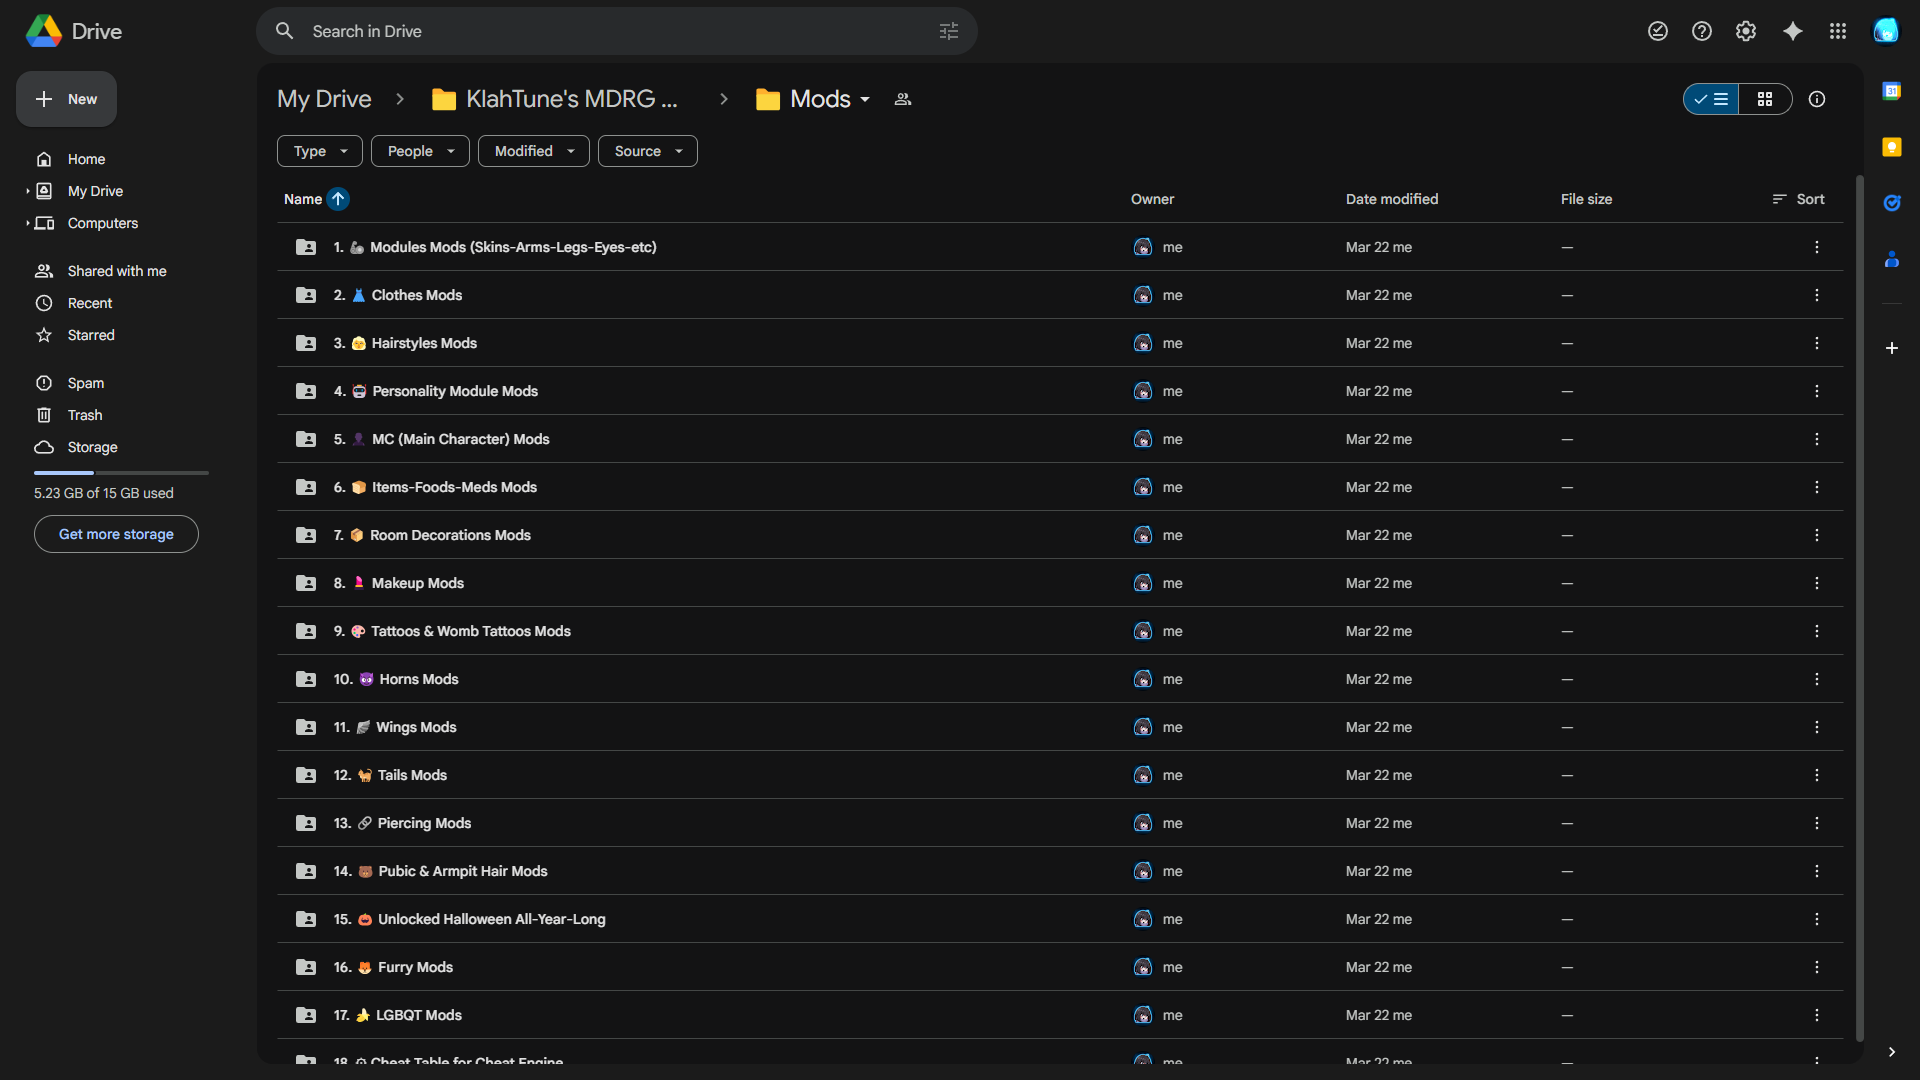The image size is (1920, 1080).
Task: Click the Ready for offline icon
Action: point(1657,31)
